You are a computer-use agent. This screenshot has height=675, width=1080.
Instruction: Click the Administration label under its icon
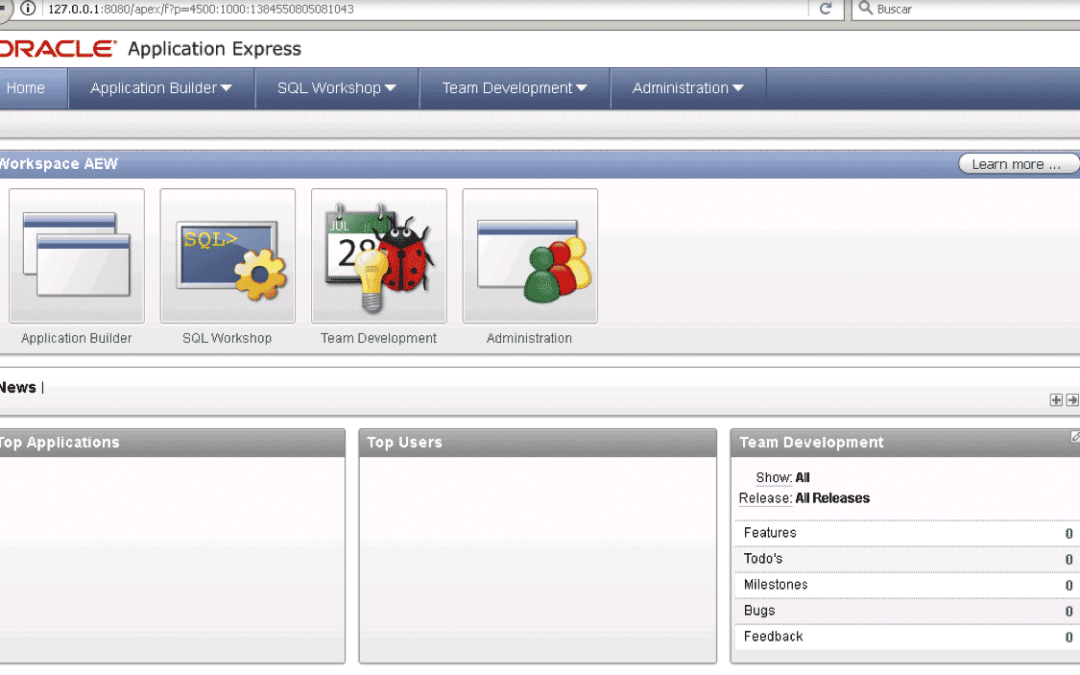click(x=529, y=338)
